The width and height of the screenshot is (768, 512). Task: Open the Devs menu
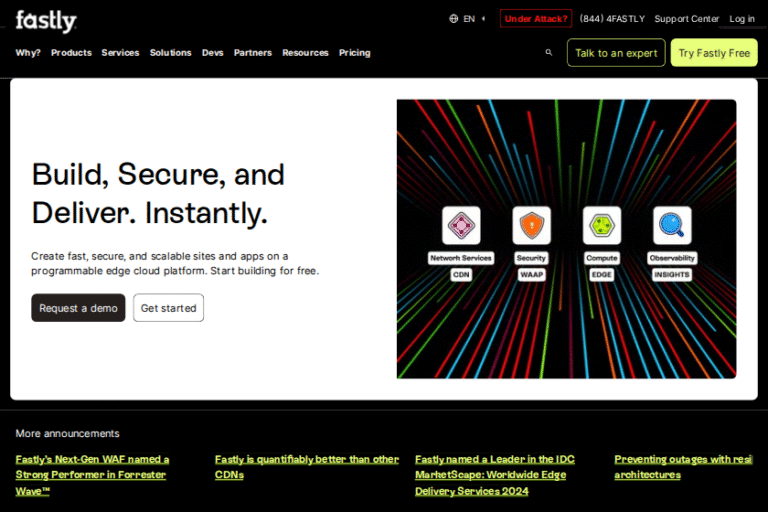click(x=213, y=52)
